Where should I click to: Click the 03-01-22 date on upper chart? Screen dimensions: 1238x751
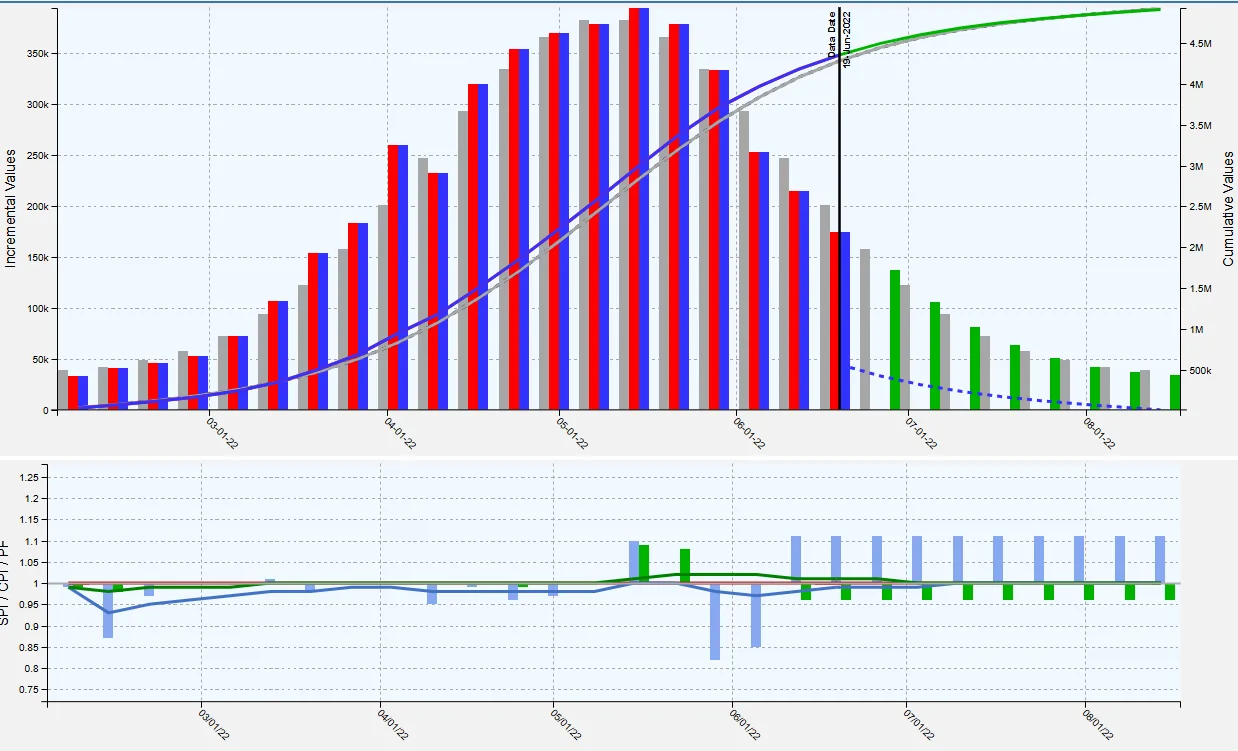(x=224, y=435)
